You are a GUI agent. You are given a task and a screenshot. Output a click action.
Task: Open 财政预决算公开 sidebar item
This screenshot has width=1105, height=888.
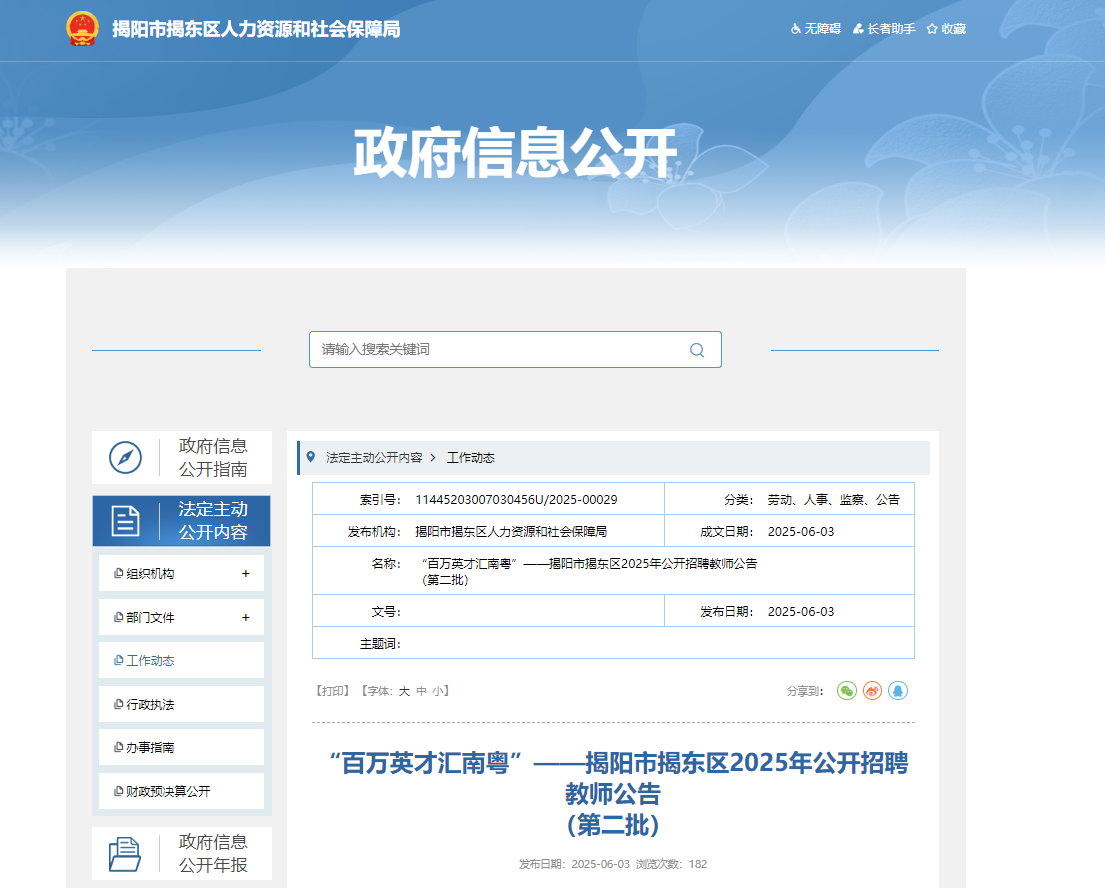tap(182, 791)
